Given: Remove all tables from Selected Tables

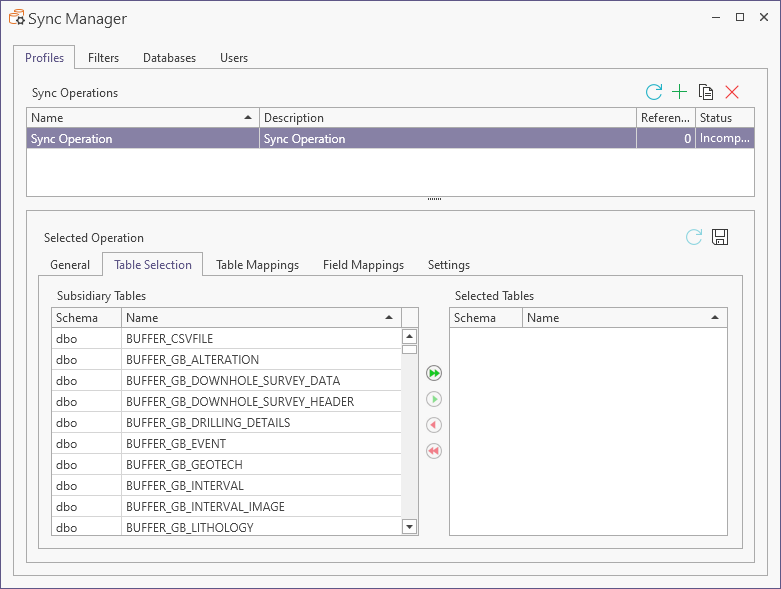Looking at the screenshot, I should point(434,451).
